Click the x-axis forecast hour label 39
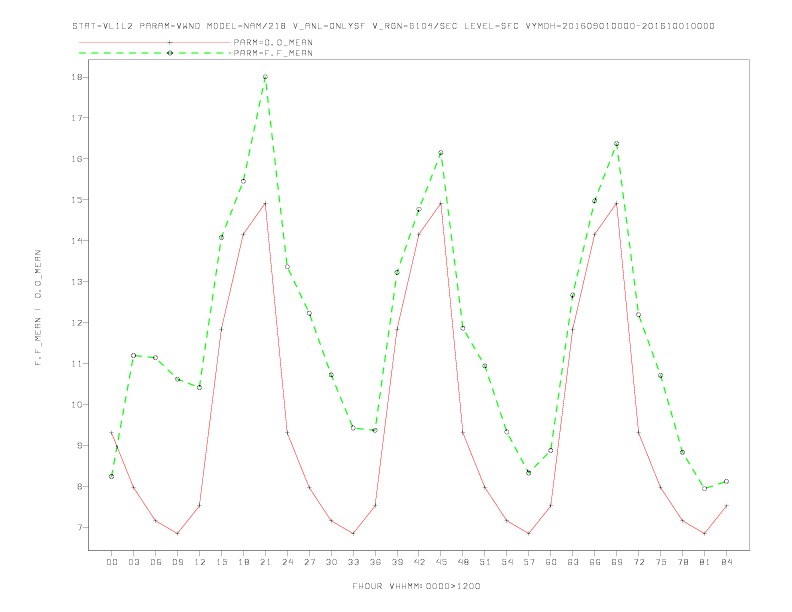The height and width of the screenshot is (612, 792). [x=397, y=562]
